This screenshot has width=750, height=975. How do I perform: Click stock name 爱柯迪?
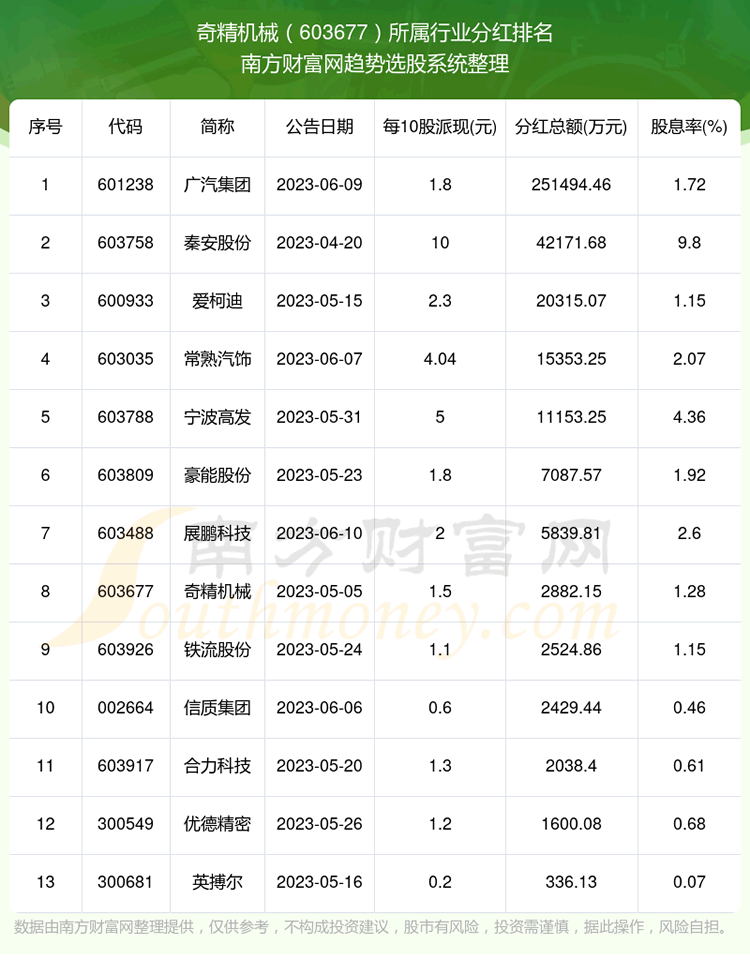[217, 301]
